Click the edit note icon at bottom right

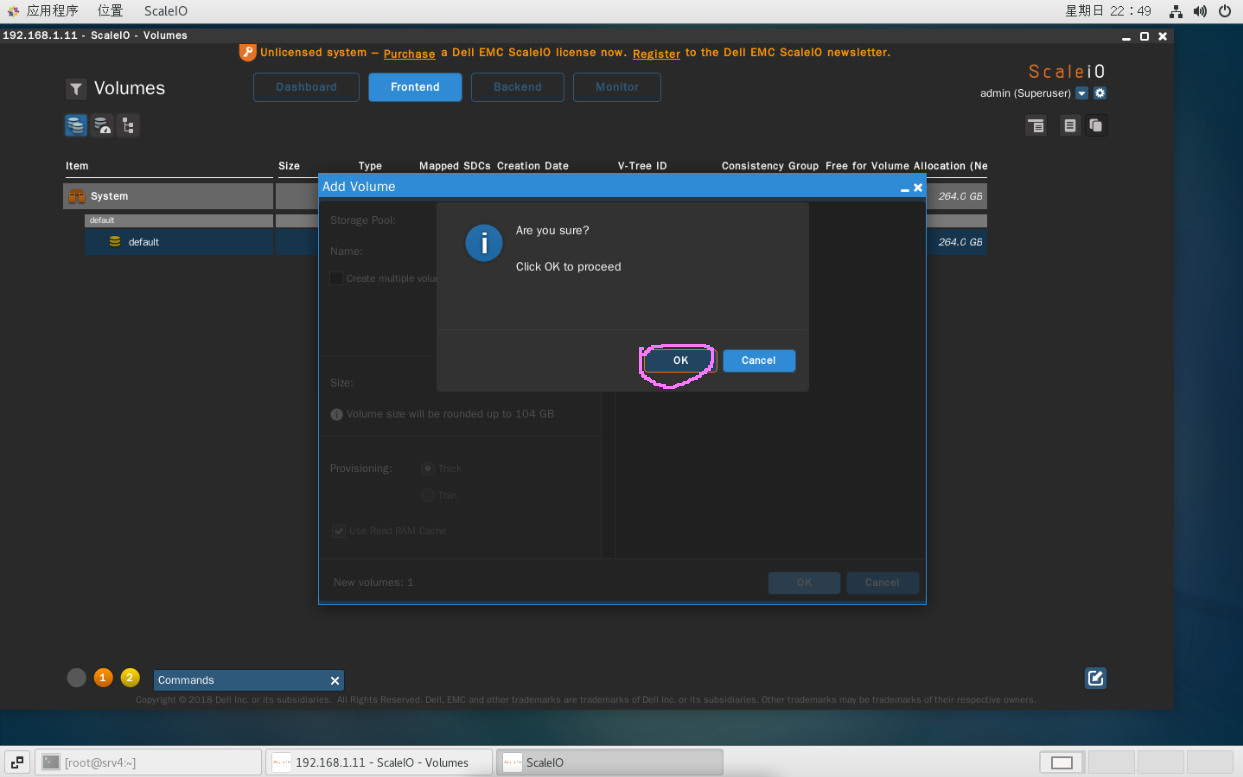tap(1096, 678)
